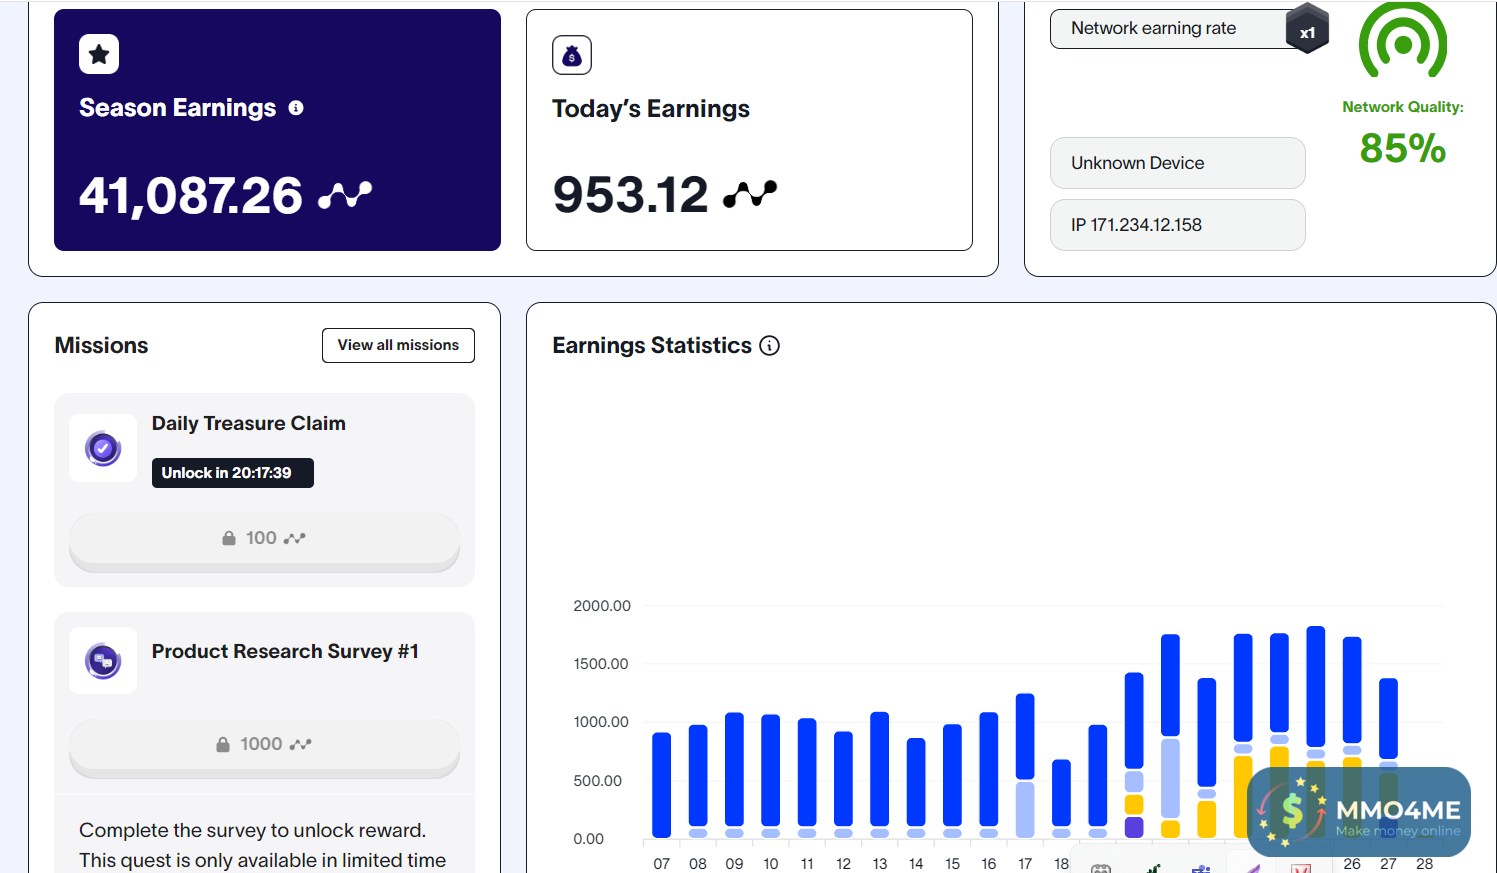Click the 41,087.26 season earnings value
1497x873 pixels.
coord(191,195)
